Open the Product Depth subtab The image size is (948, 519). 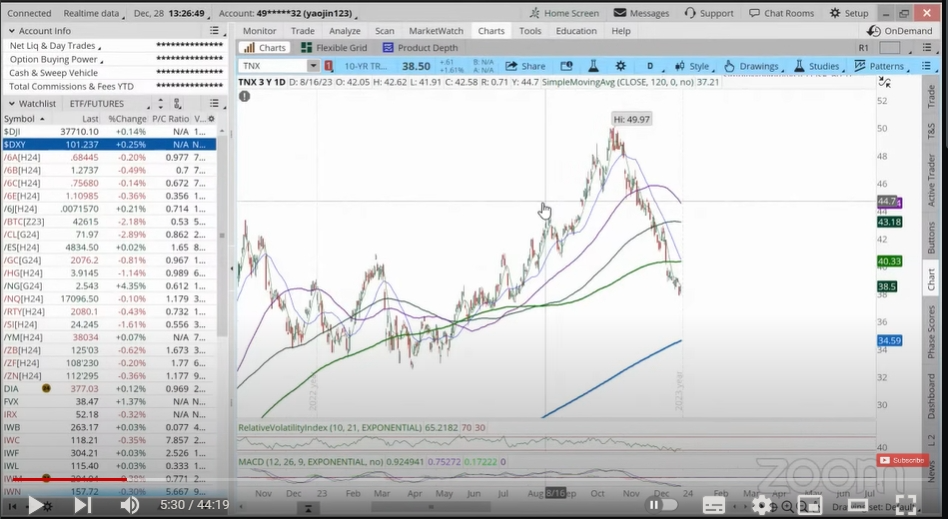(x=420, y=48)
